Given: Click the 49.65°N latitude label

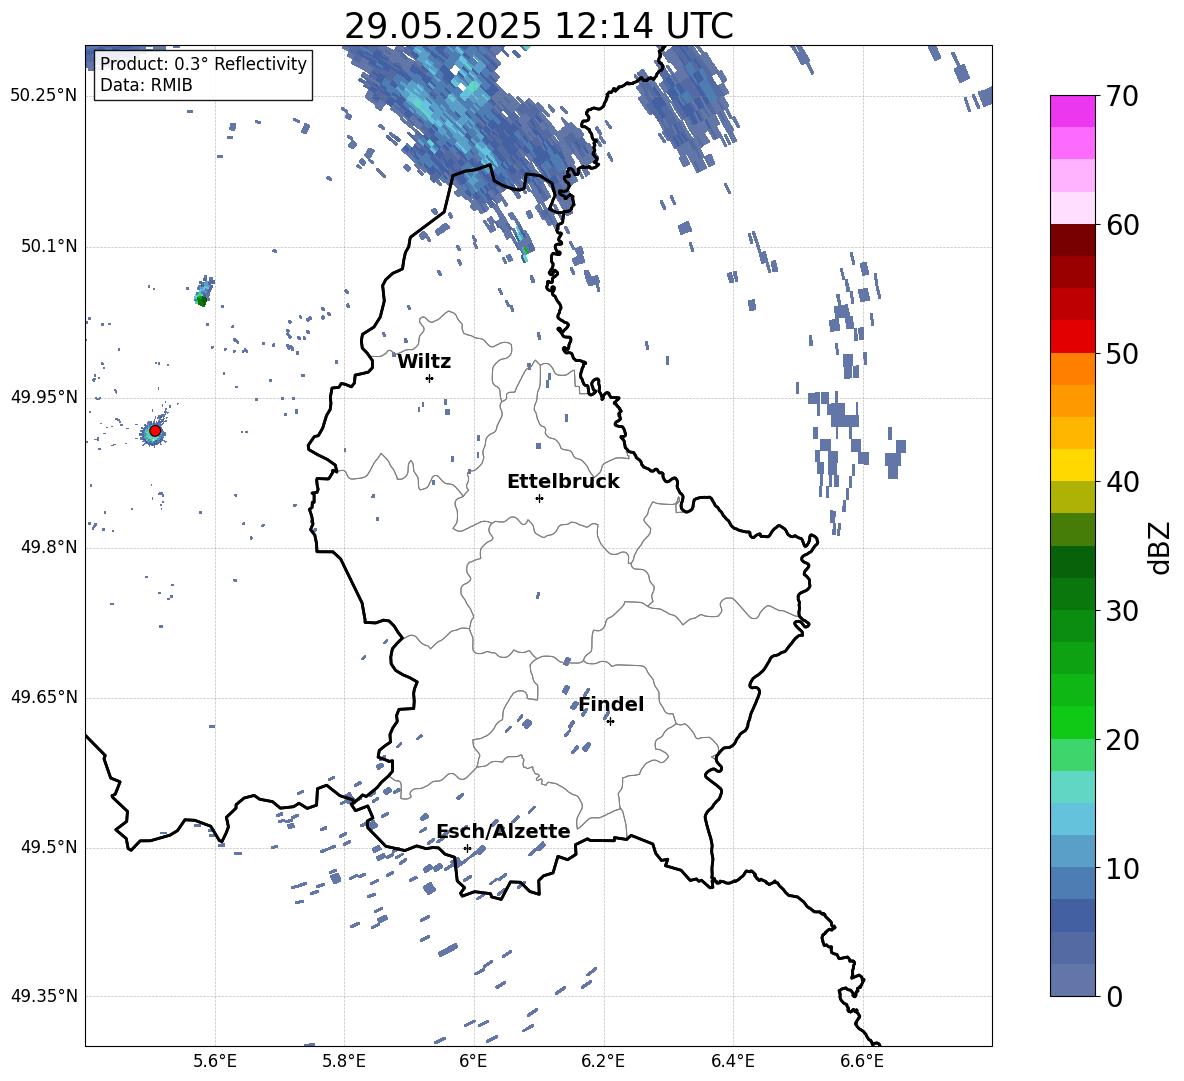Looking at the screenshot, I should pyautogui.click(x=44, y=697).
